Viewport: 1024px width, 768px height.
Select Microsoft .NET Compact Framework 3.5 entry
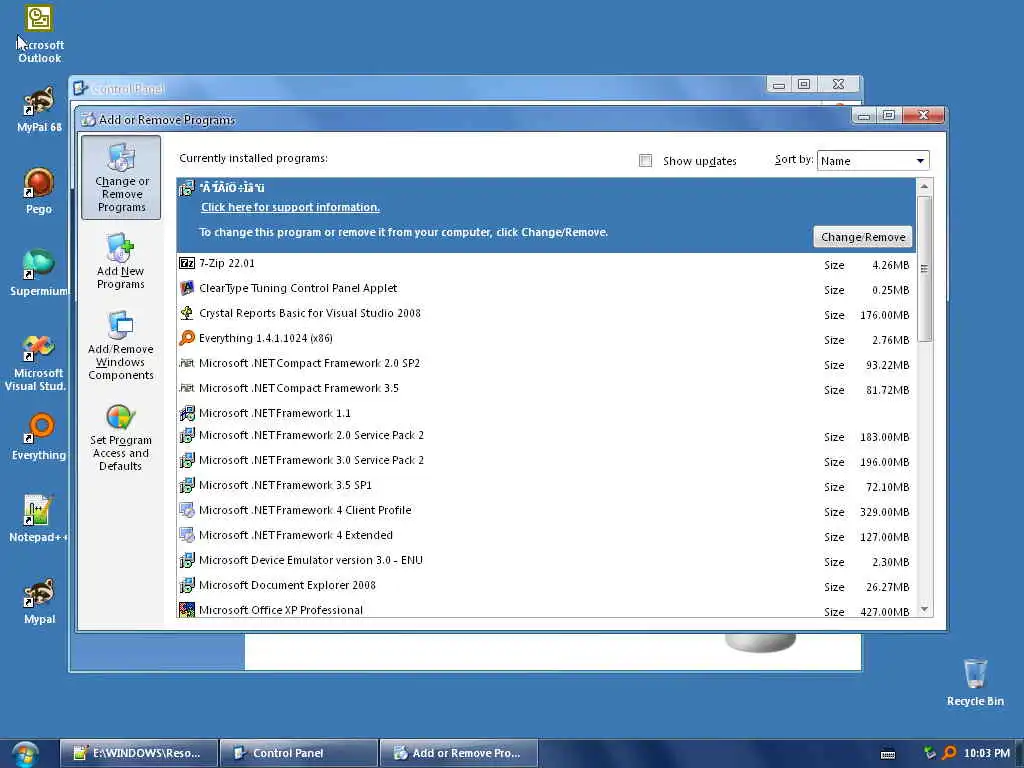(546, 389)
